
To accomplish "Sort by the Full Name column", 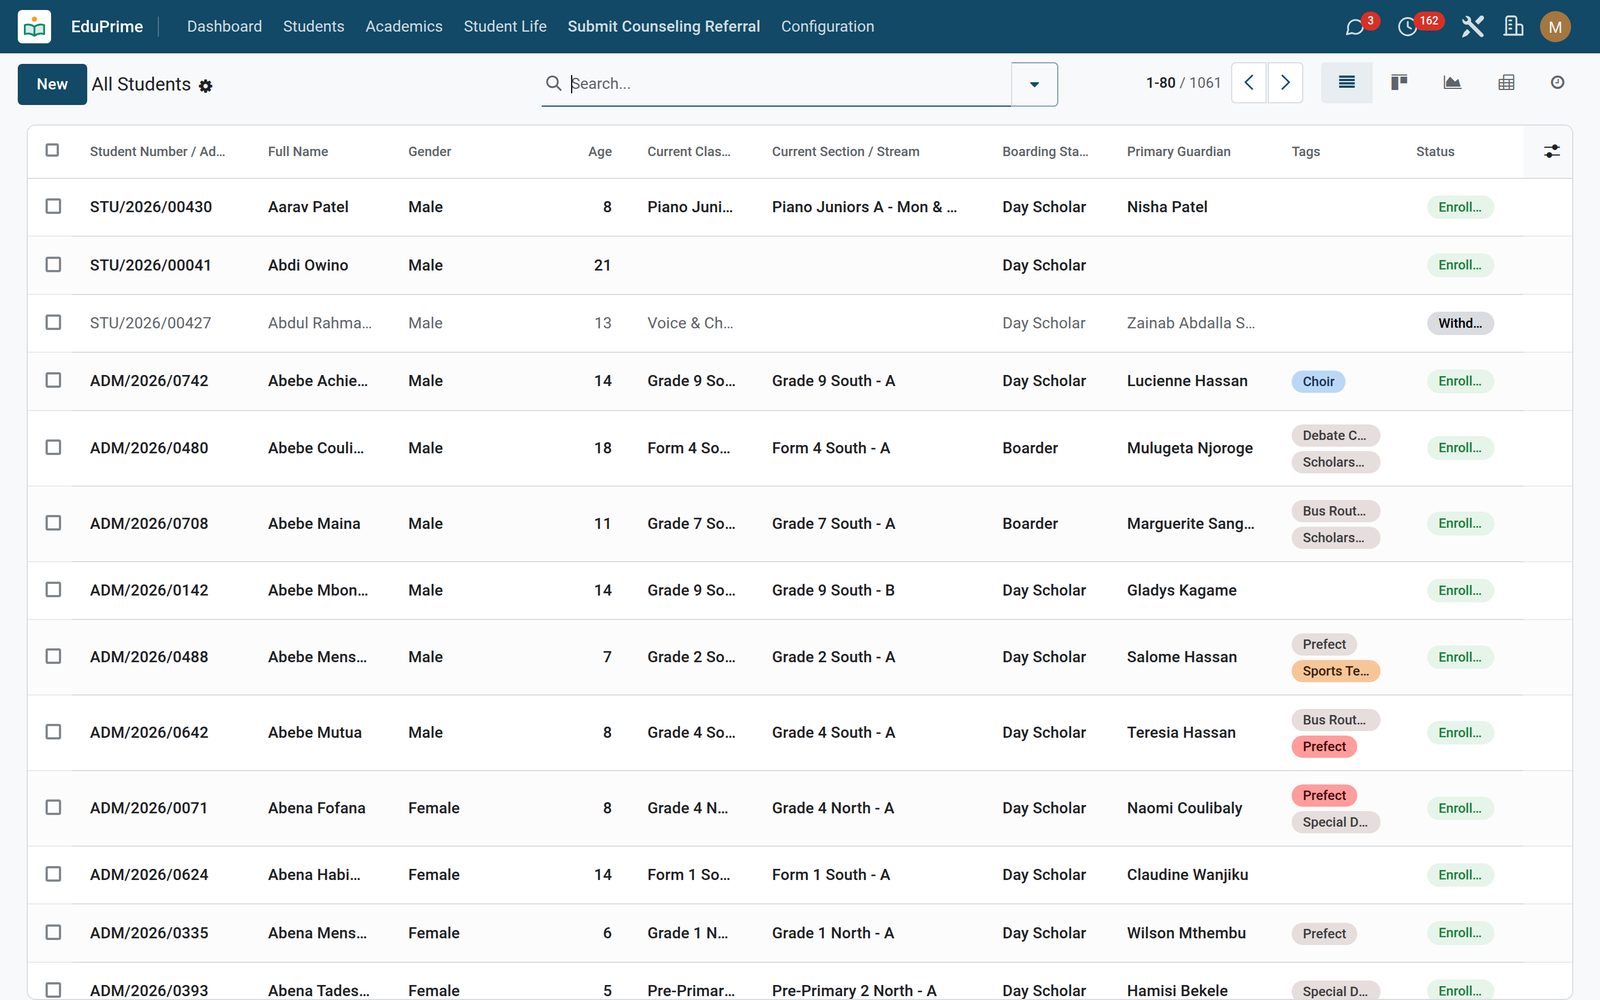I will pyautogui.click(x=298, y=152).
